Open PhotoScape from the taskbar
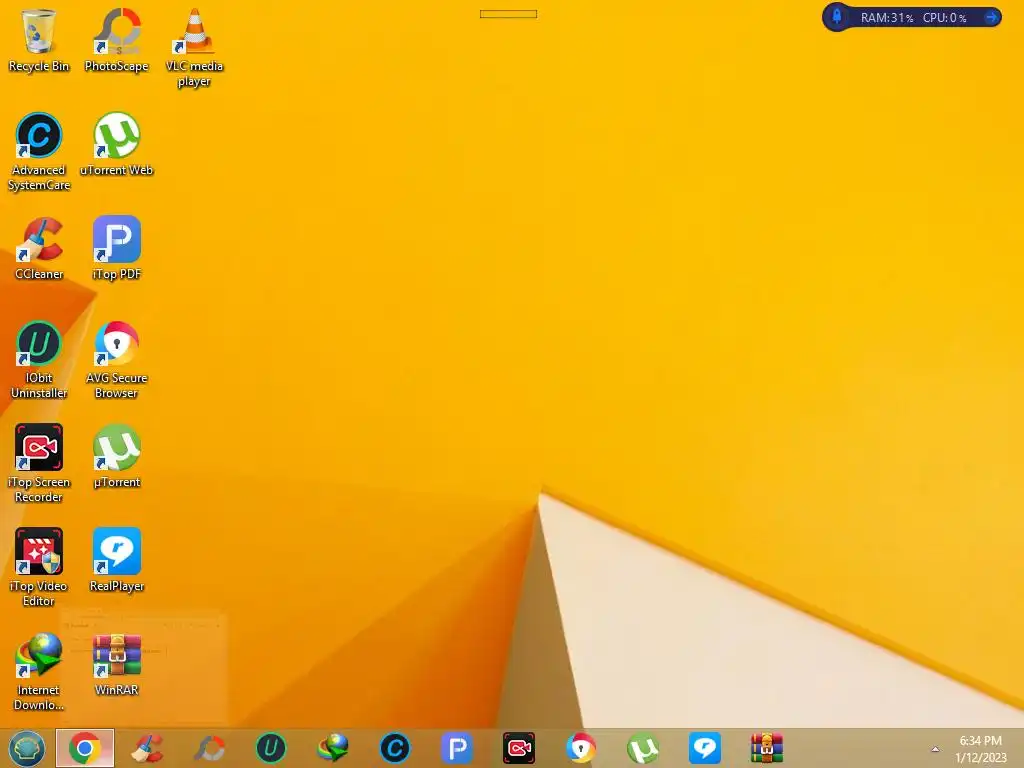The image size is (1024, 768). point(209,748)
